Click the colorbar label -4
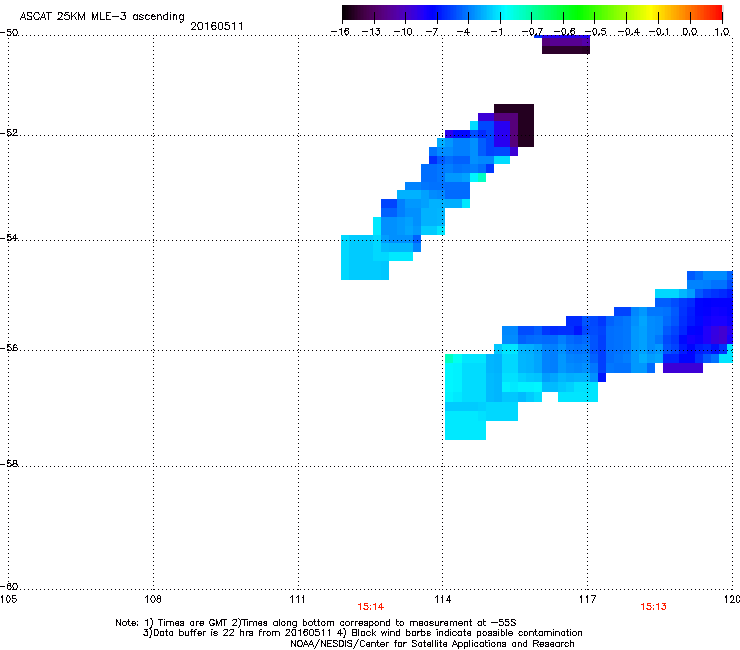This screenshot has height=650, width=740. [463, 32]
